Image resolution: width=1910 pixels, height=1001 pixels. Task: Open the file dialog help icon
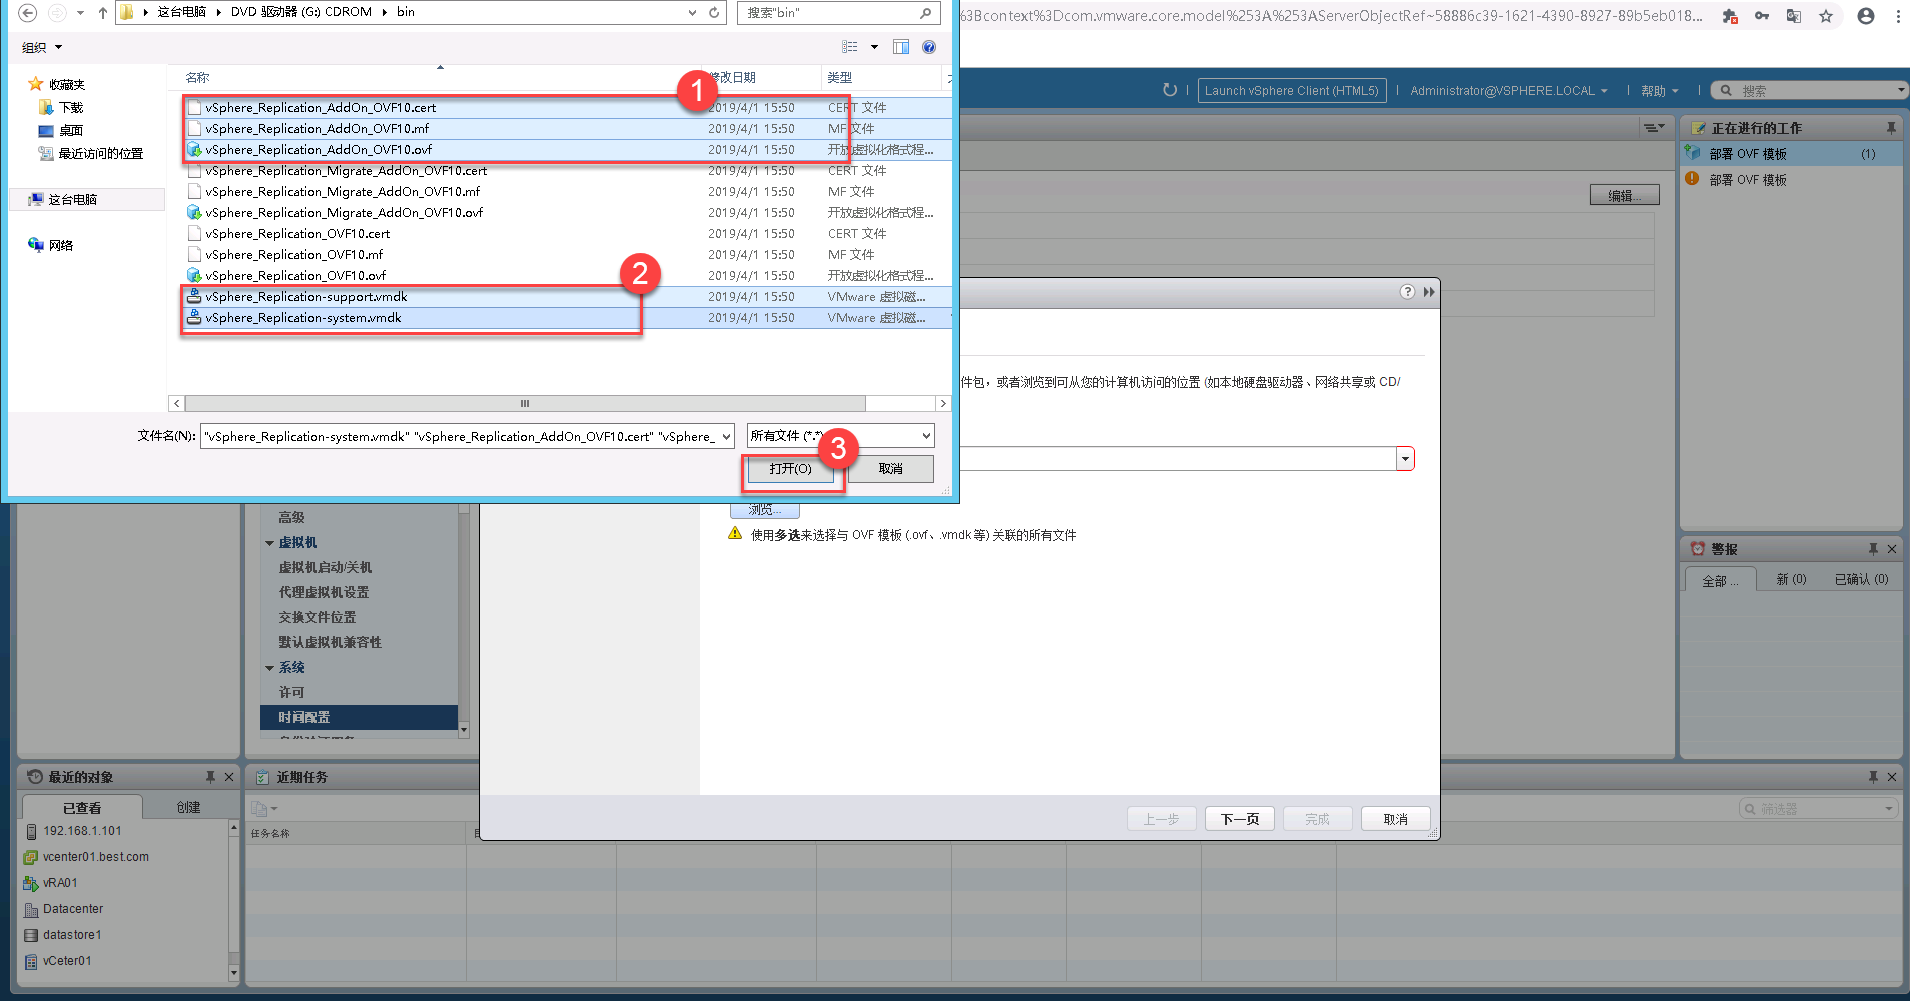click(929, 47)
